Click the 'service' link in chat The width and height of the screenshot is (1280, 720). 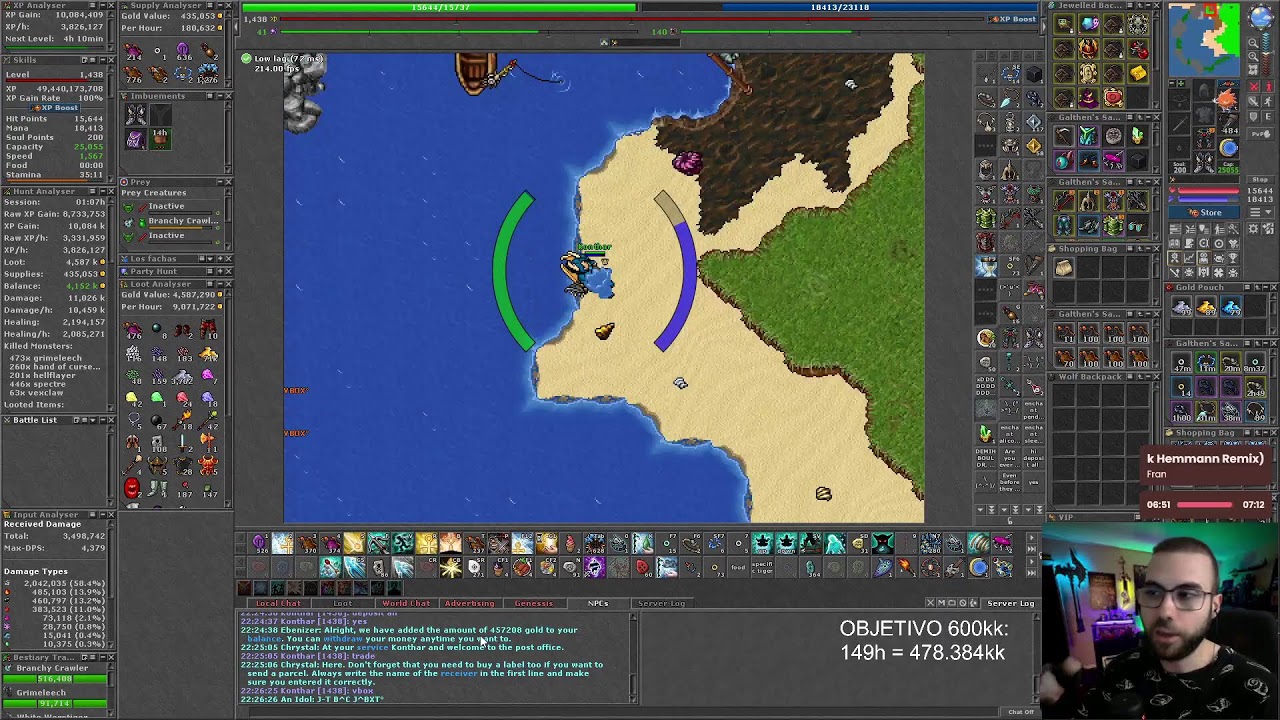point(372,647)
